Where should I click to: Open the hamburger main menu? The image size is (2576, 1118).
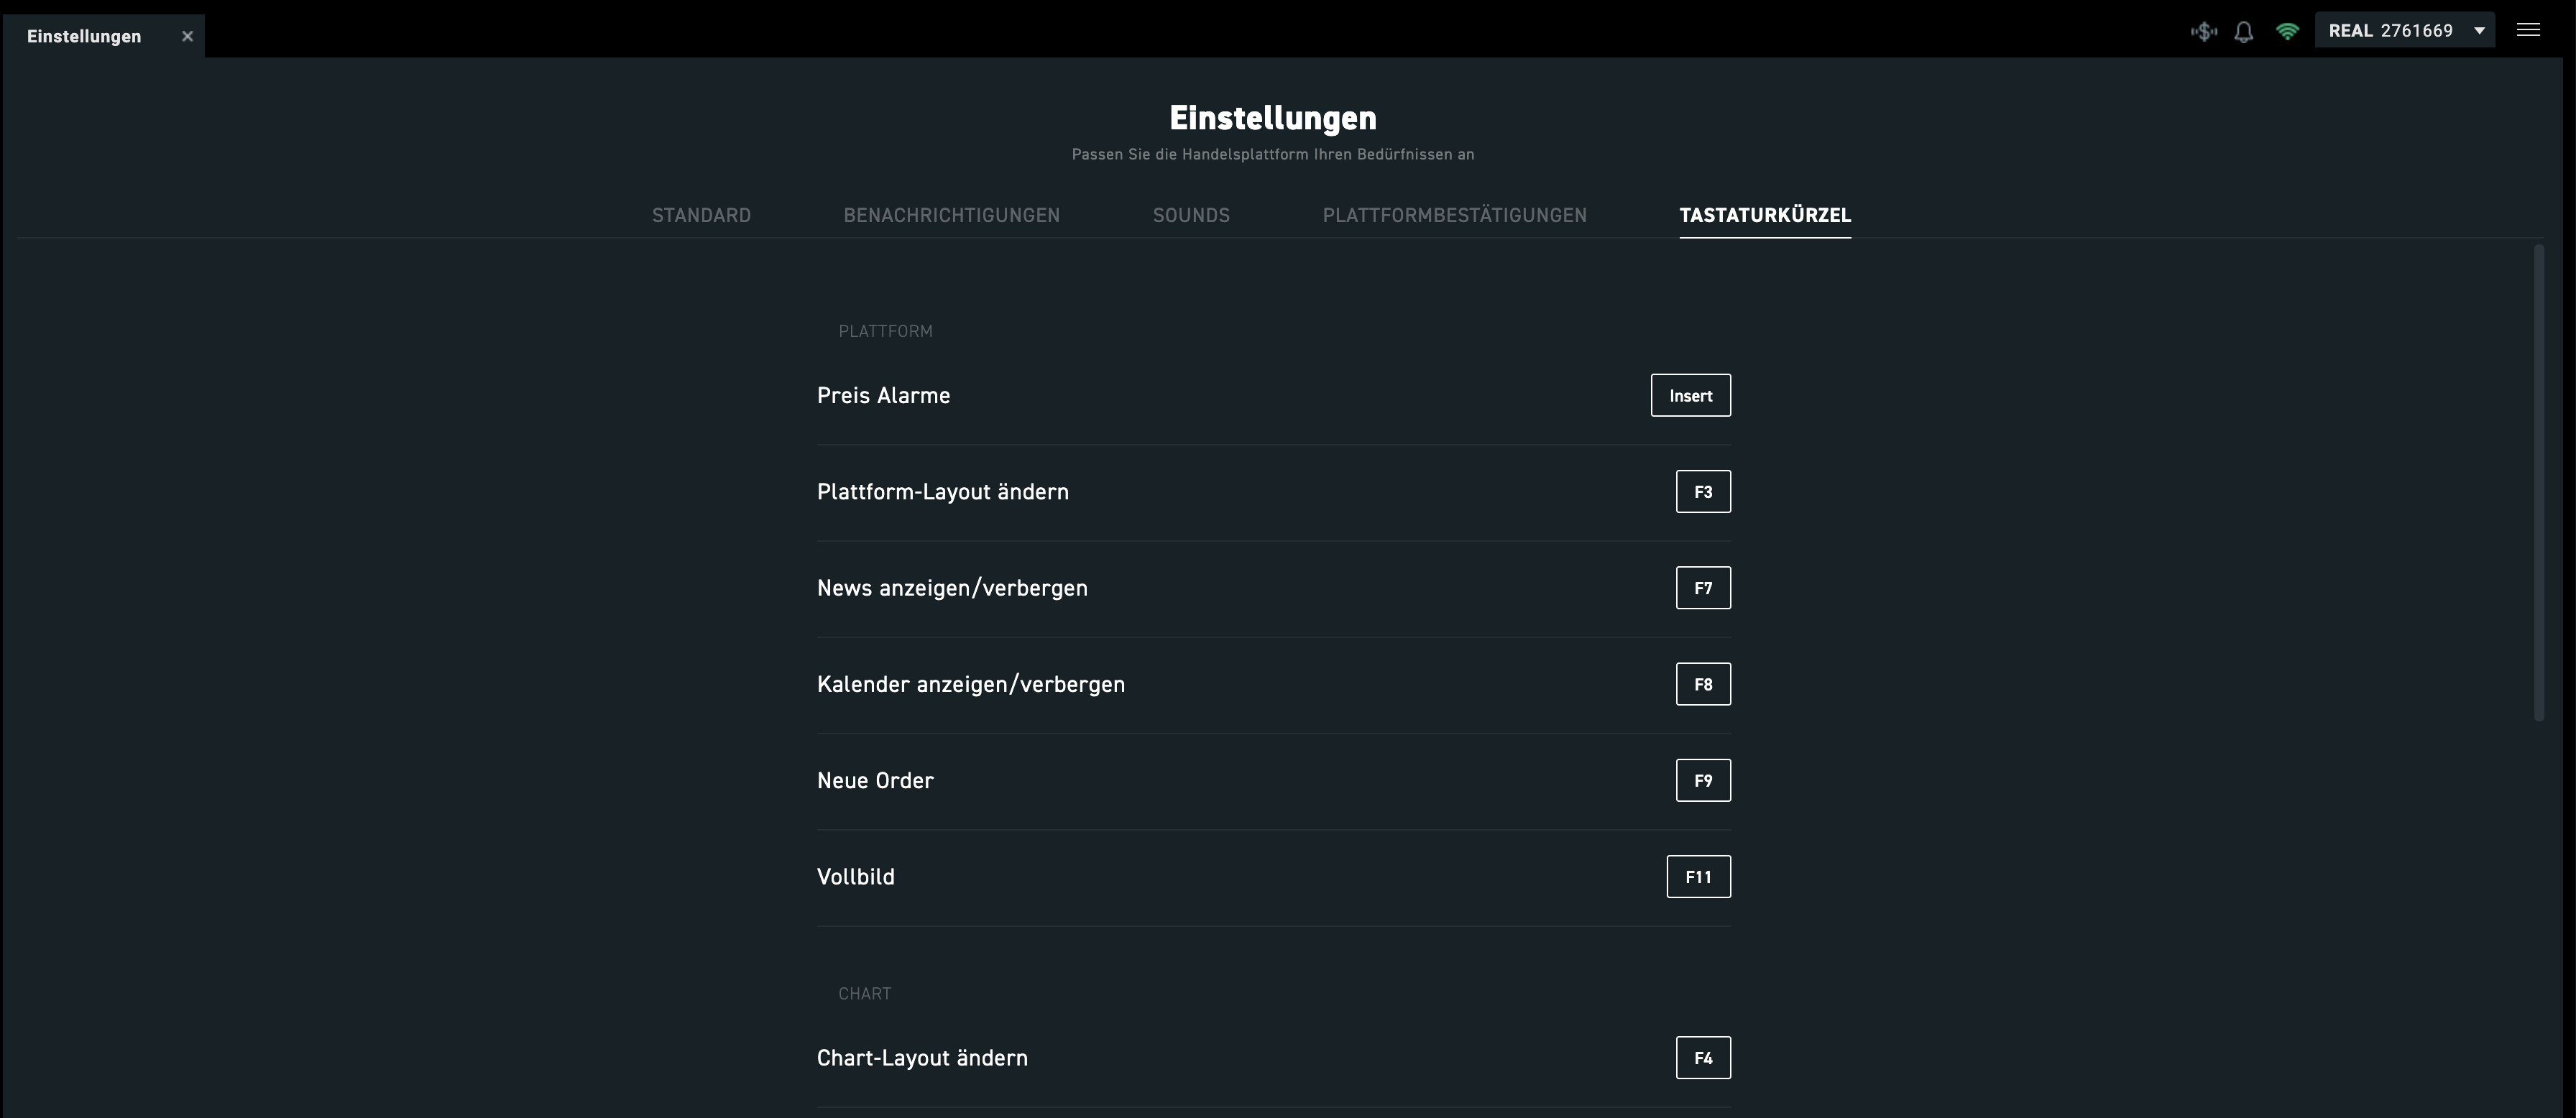pos(2528,30)
